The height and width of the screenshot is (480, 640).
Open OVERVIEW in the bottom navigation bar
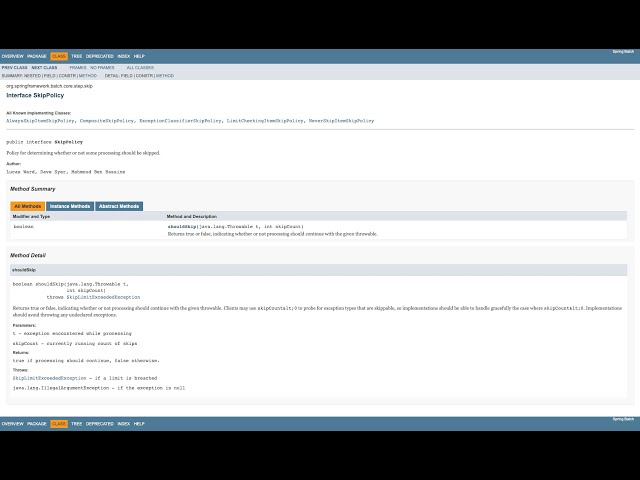pyautogui.click(x=13, y=424)
